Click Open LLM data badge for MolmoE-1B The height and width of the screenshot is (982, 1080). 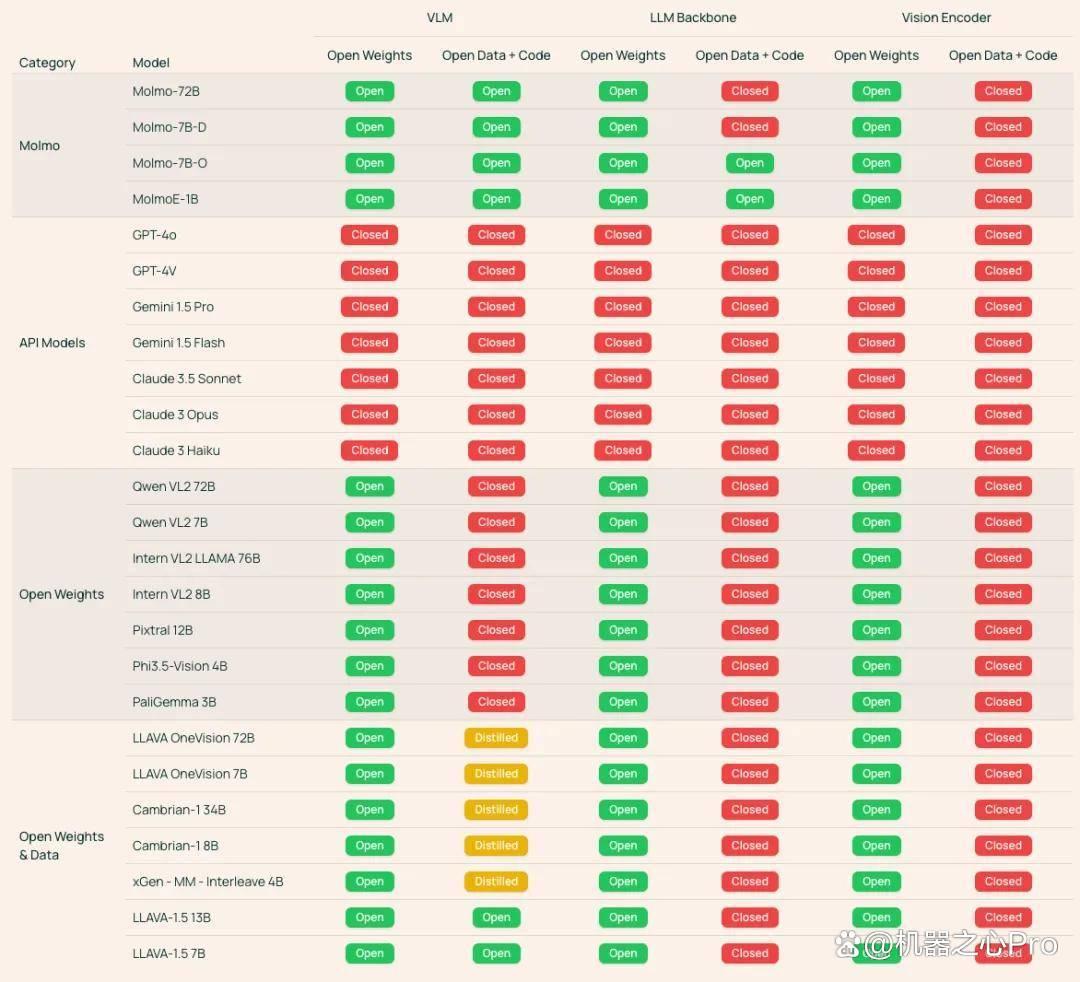click(x=749, y=199)
